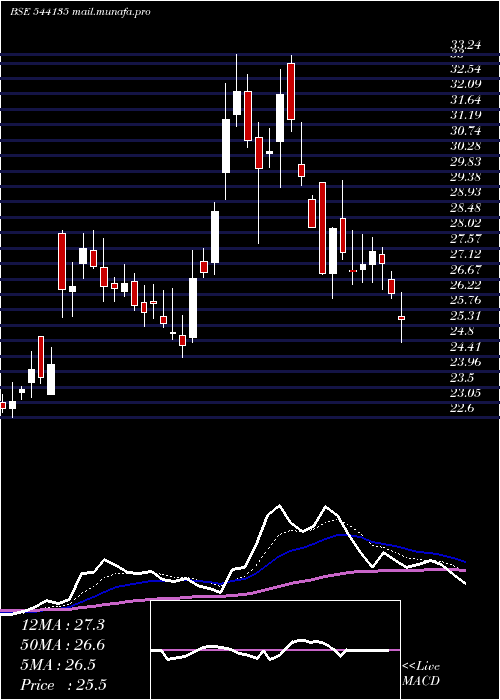Click the 25.76 price axis label
The image size is (500, 700).
pos(466,300)
